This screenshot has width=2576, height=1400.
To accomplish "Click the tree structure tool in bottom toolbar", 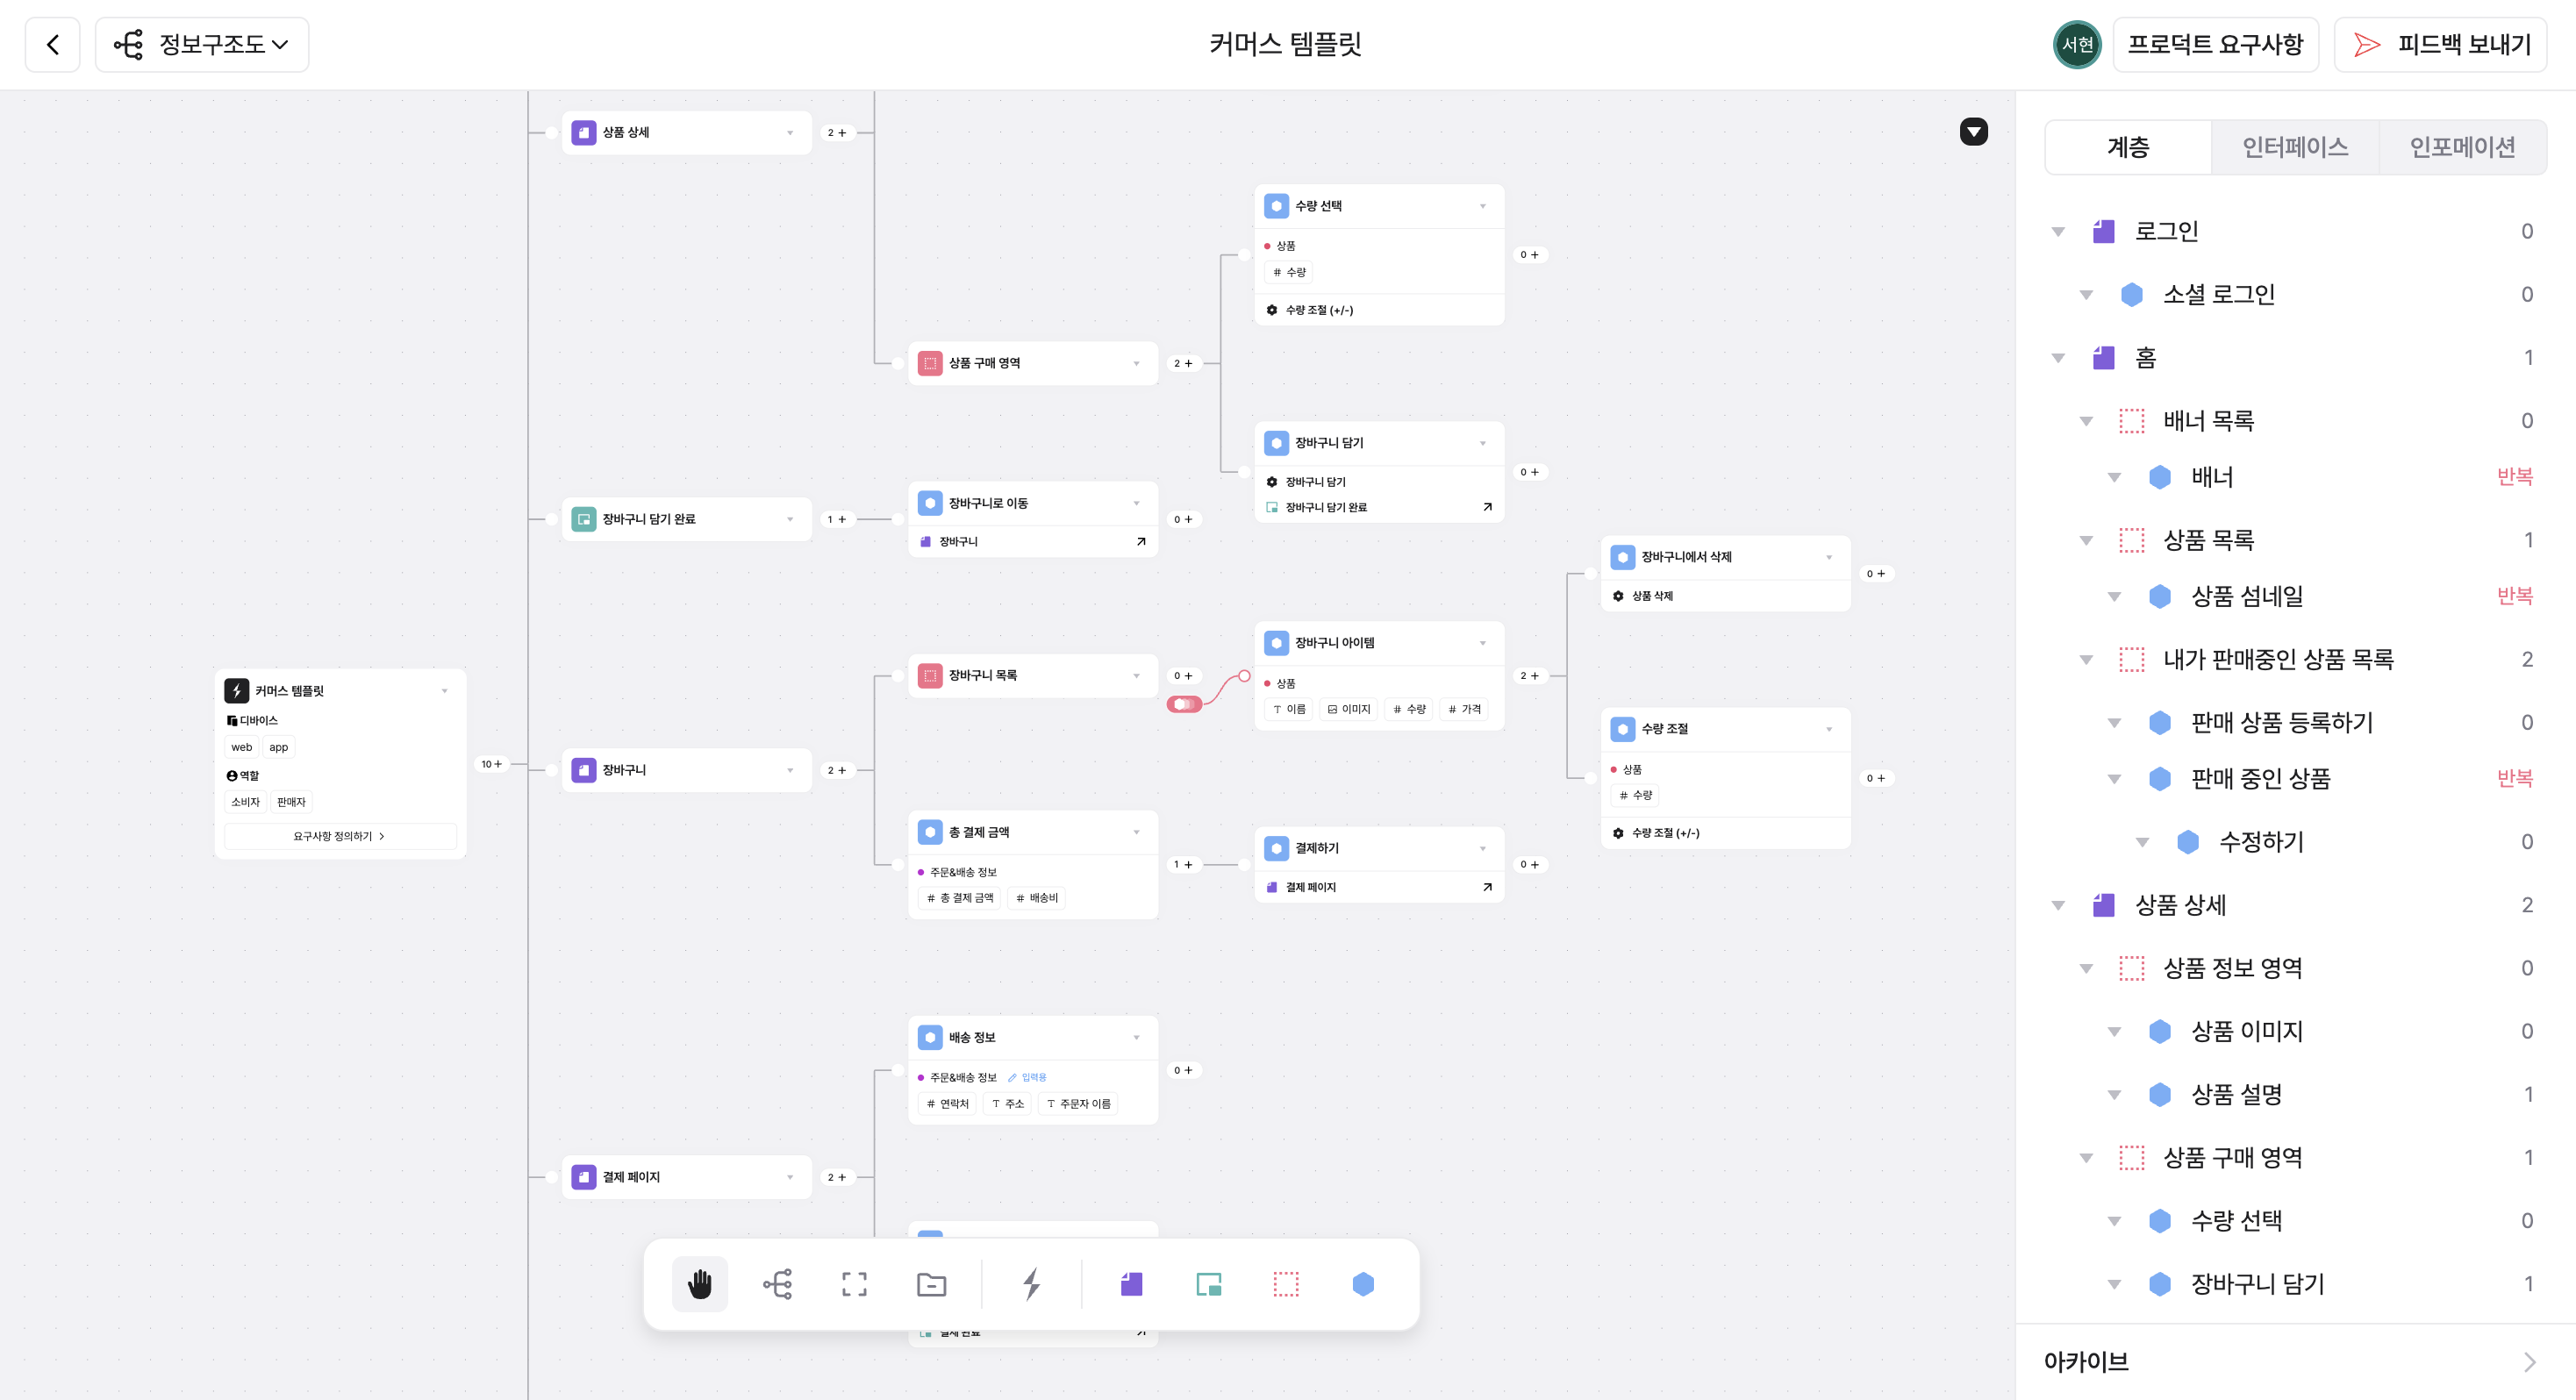I will point(777,1283).
